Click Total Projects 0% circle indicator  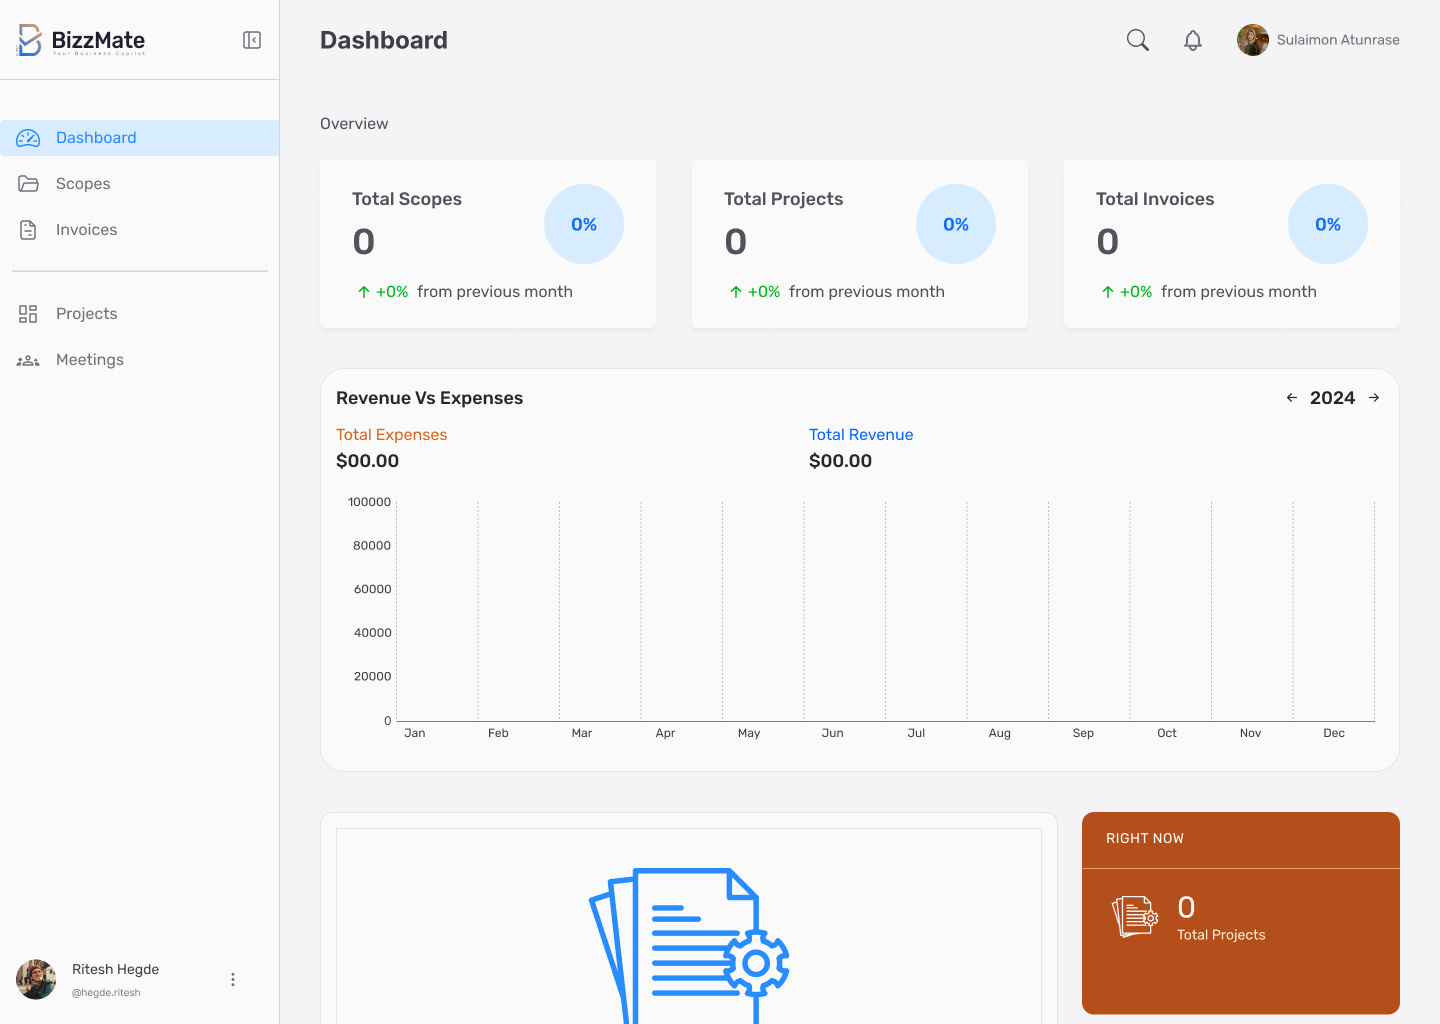[x=956, y=224]
